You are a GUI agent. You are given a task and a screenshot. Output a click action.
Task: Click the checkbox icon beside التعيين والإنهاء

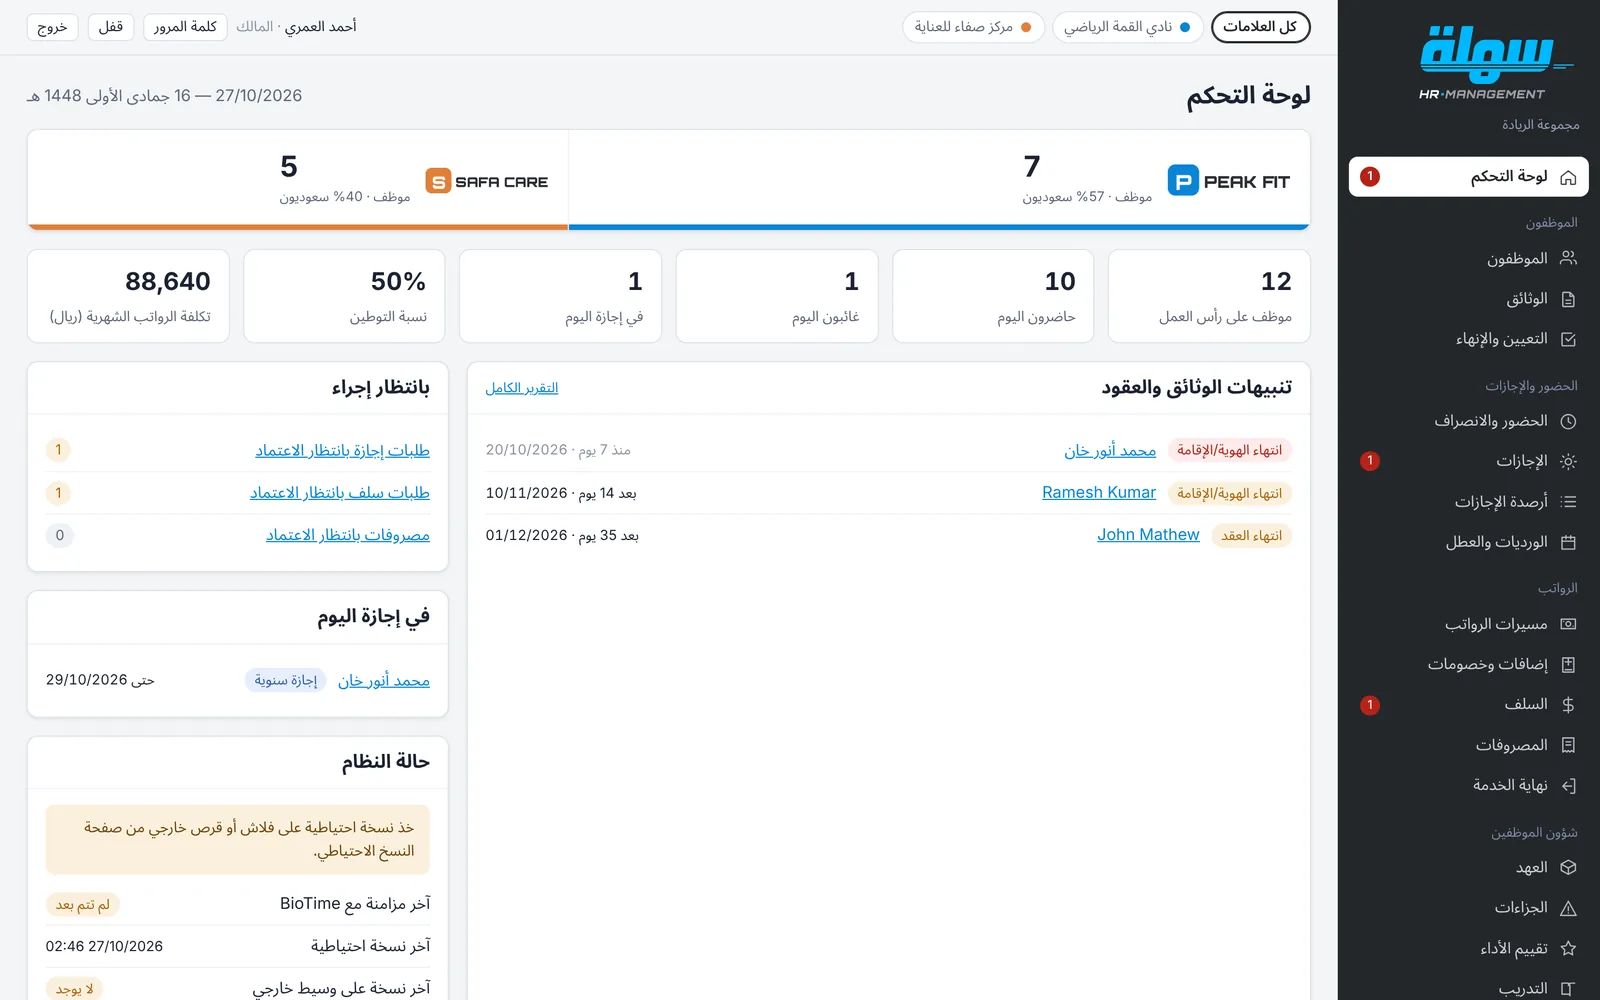coord(1568,339)
